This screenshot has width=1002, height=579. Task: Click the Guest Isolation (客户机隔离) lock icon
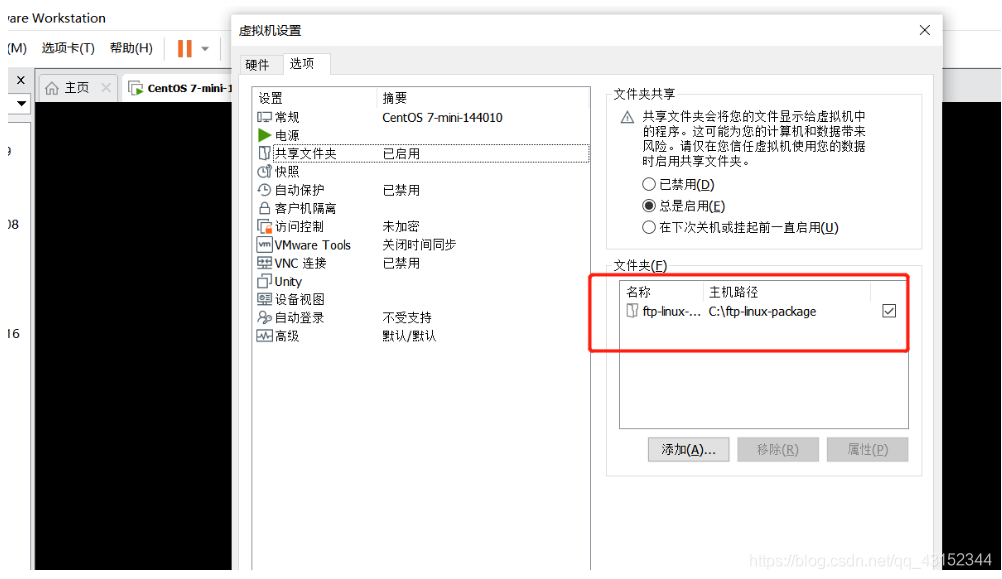tap(264, 208)
